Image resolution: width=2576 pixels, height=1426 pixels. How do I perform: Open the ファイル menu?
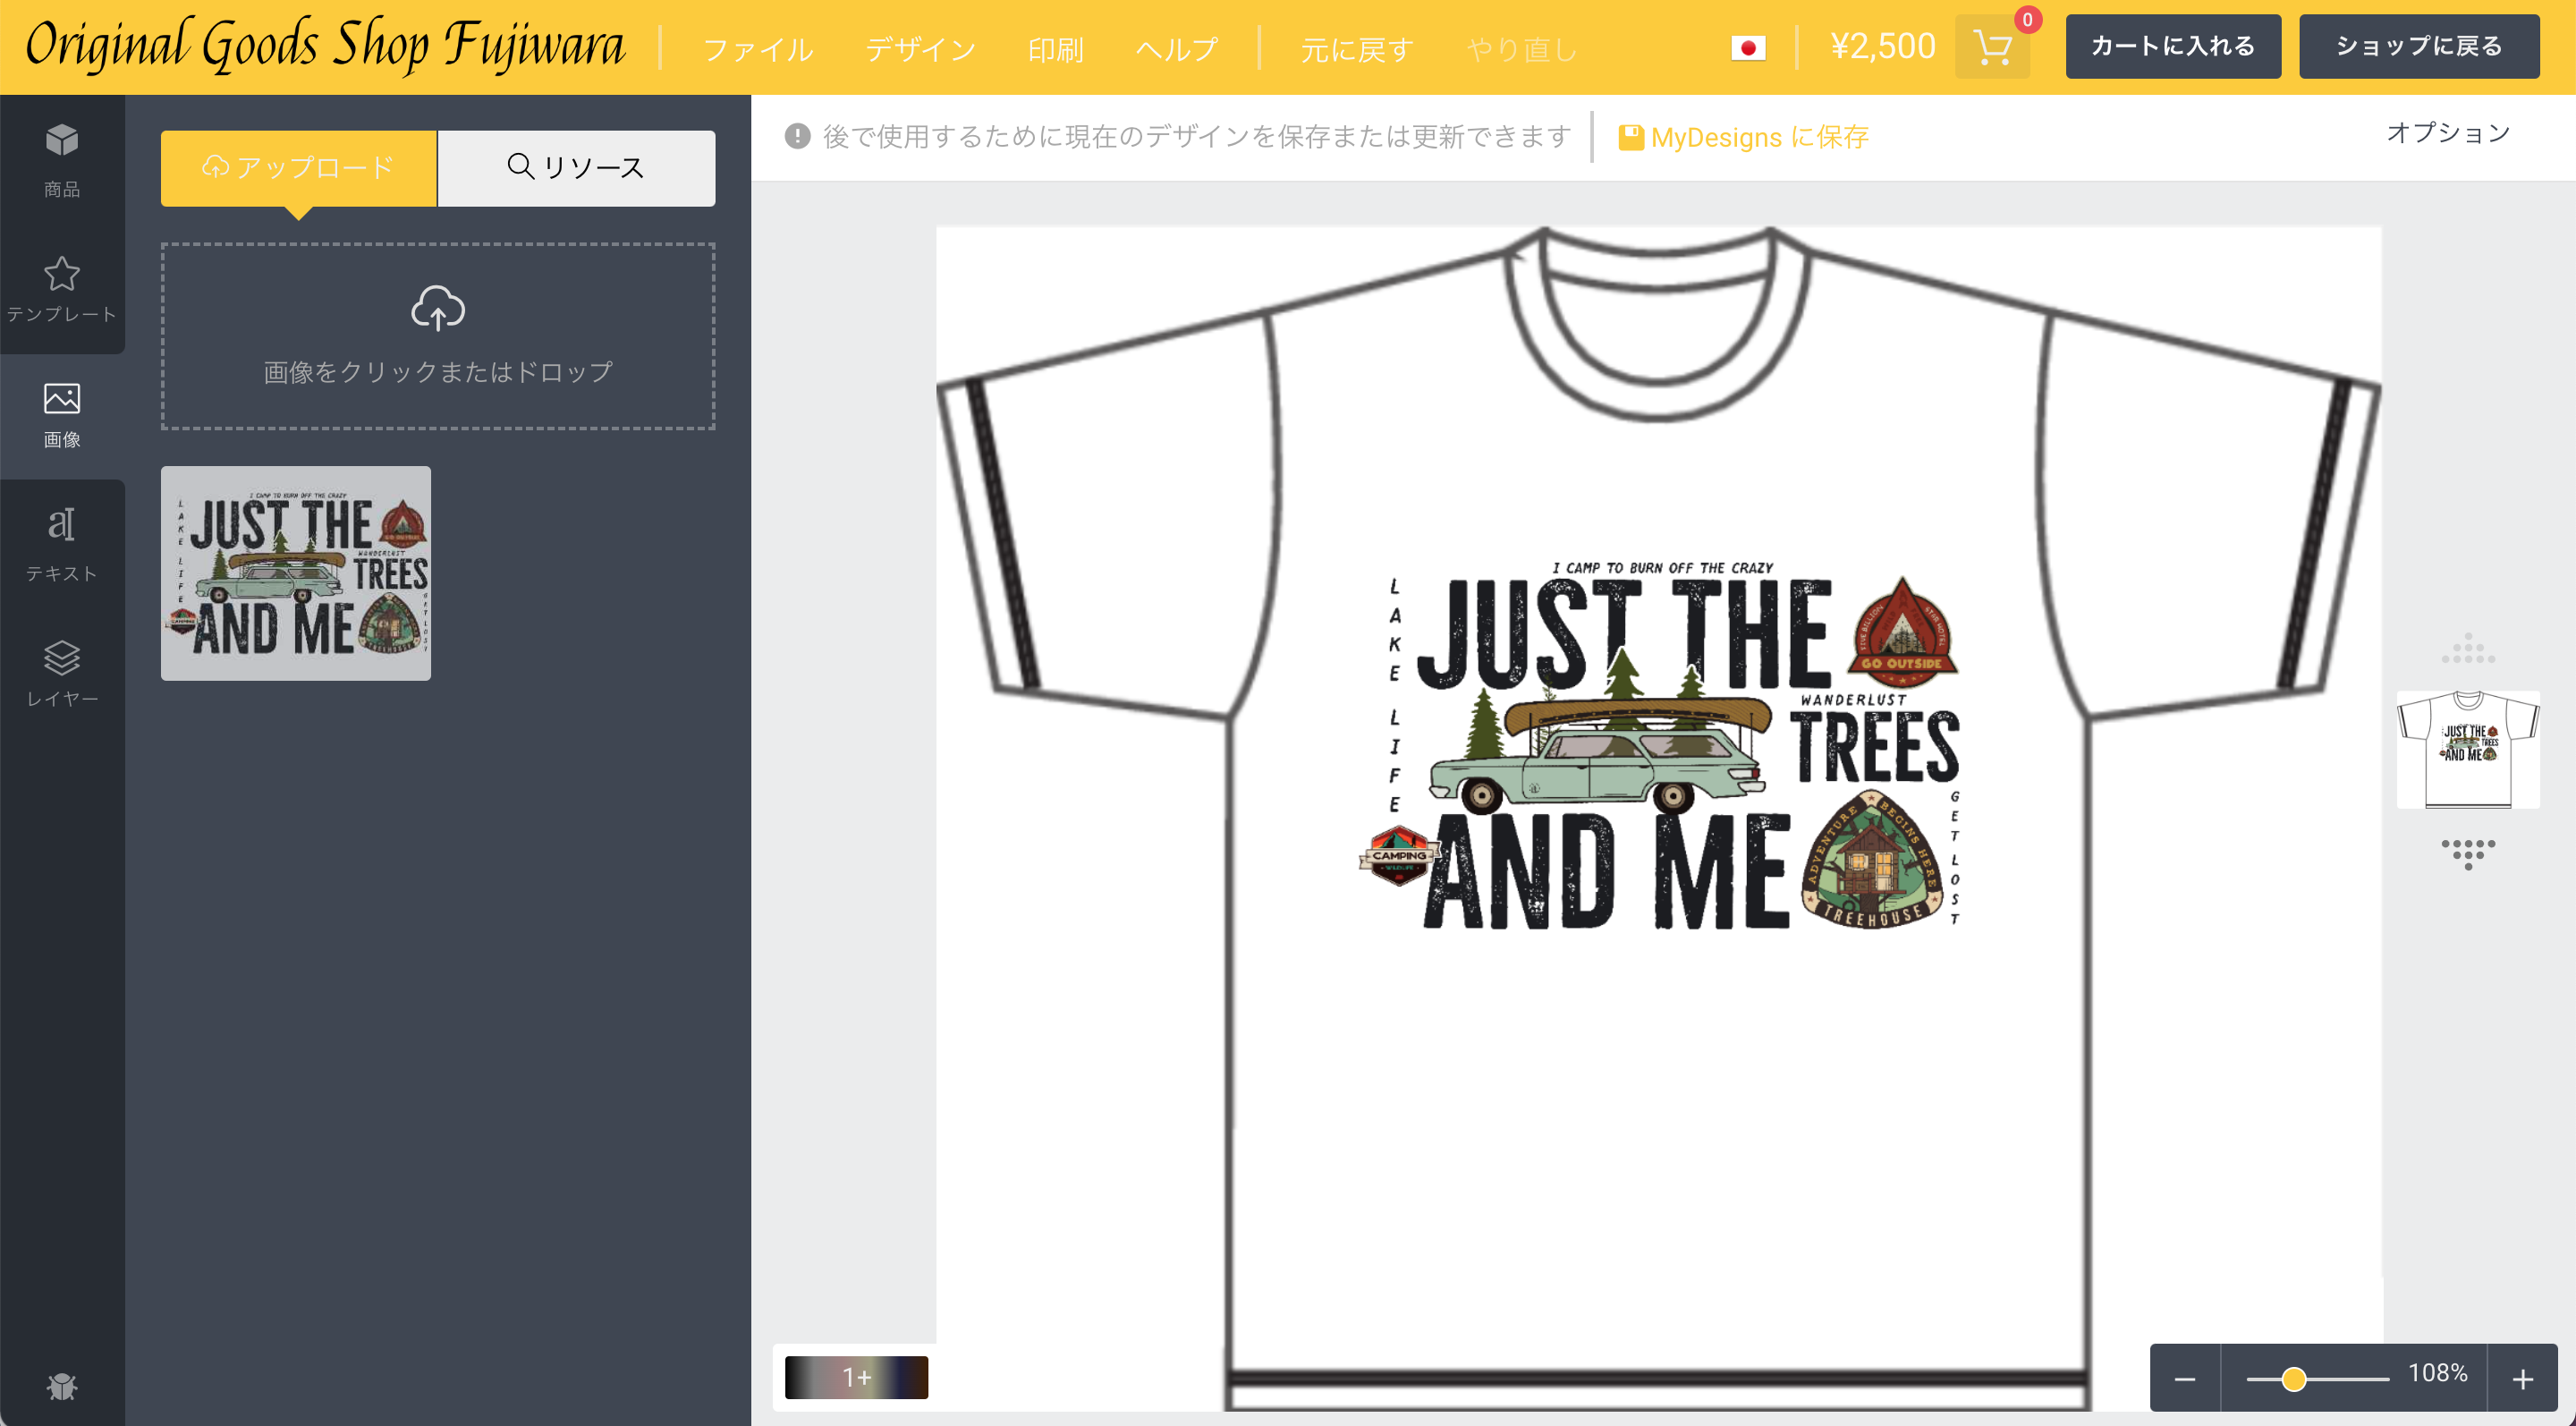pyautogui.click(x=758, y=49)
